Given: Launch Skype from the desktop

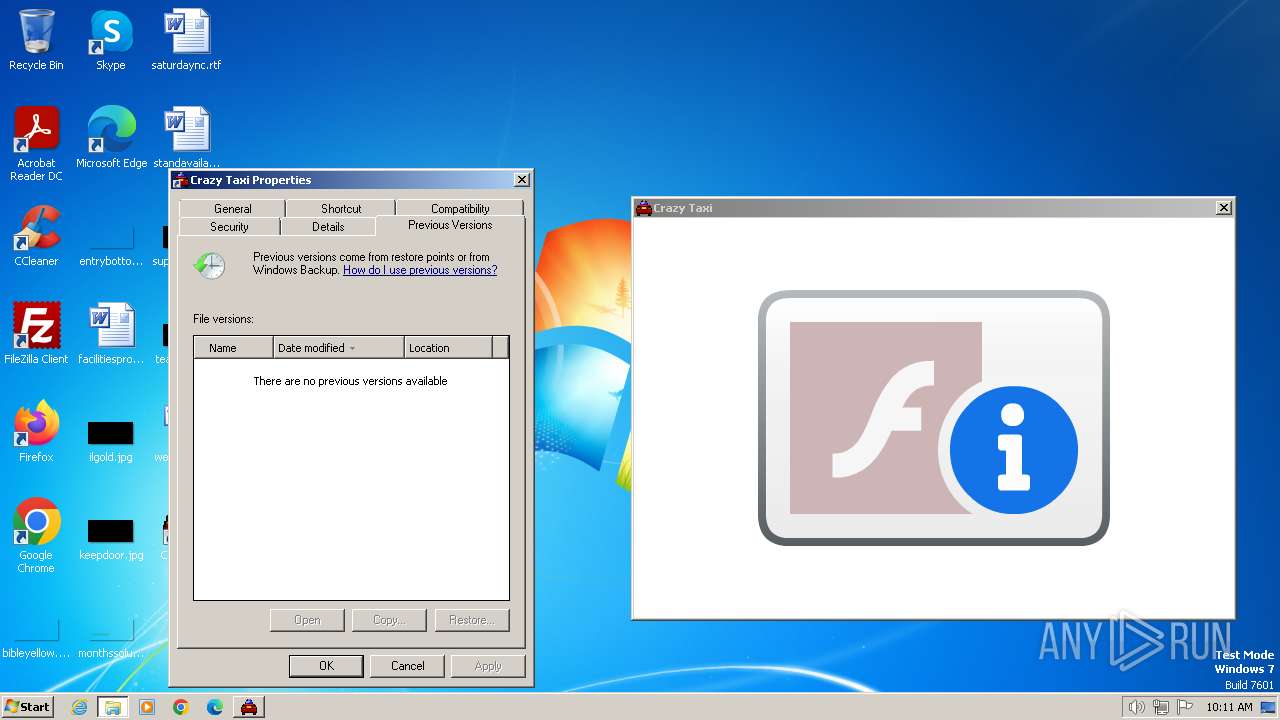Looking at the screenshot, I should point(110,40).
